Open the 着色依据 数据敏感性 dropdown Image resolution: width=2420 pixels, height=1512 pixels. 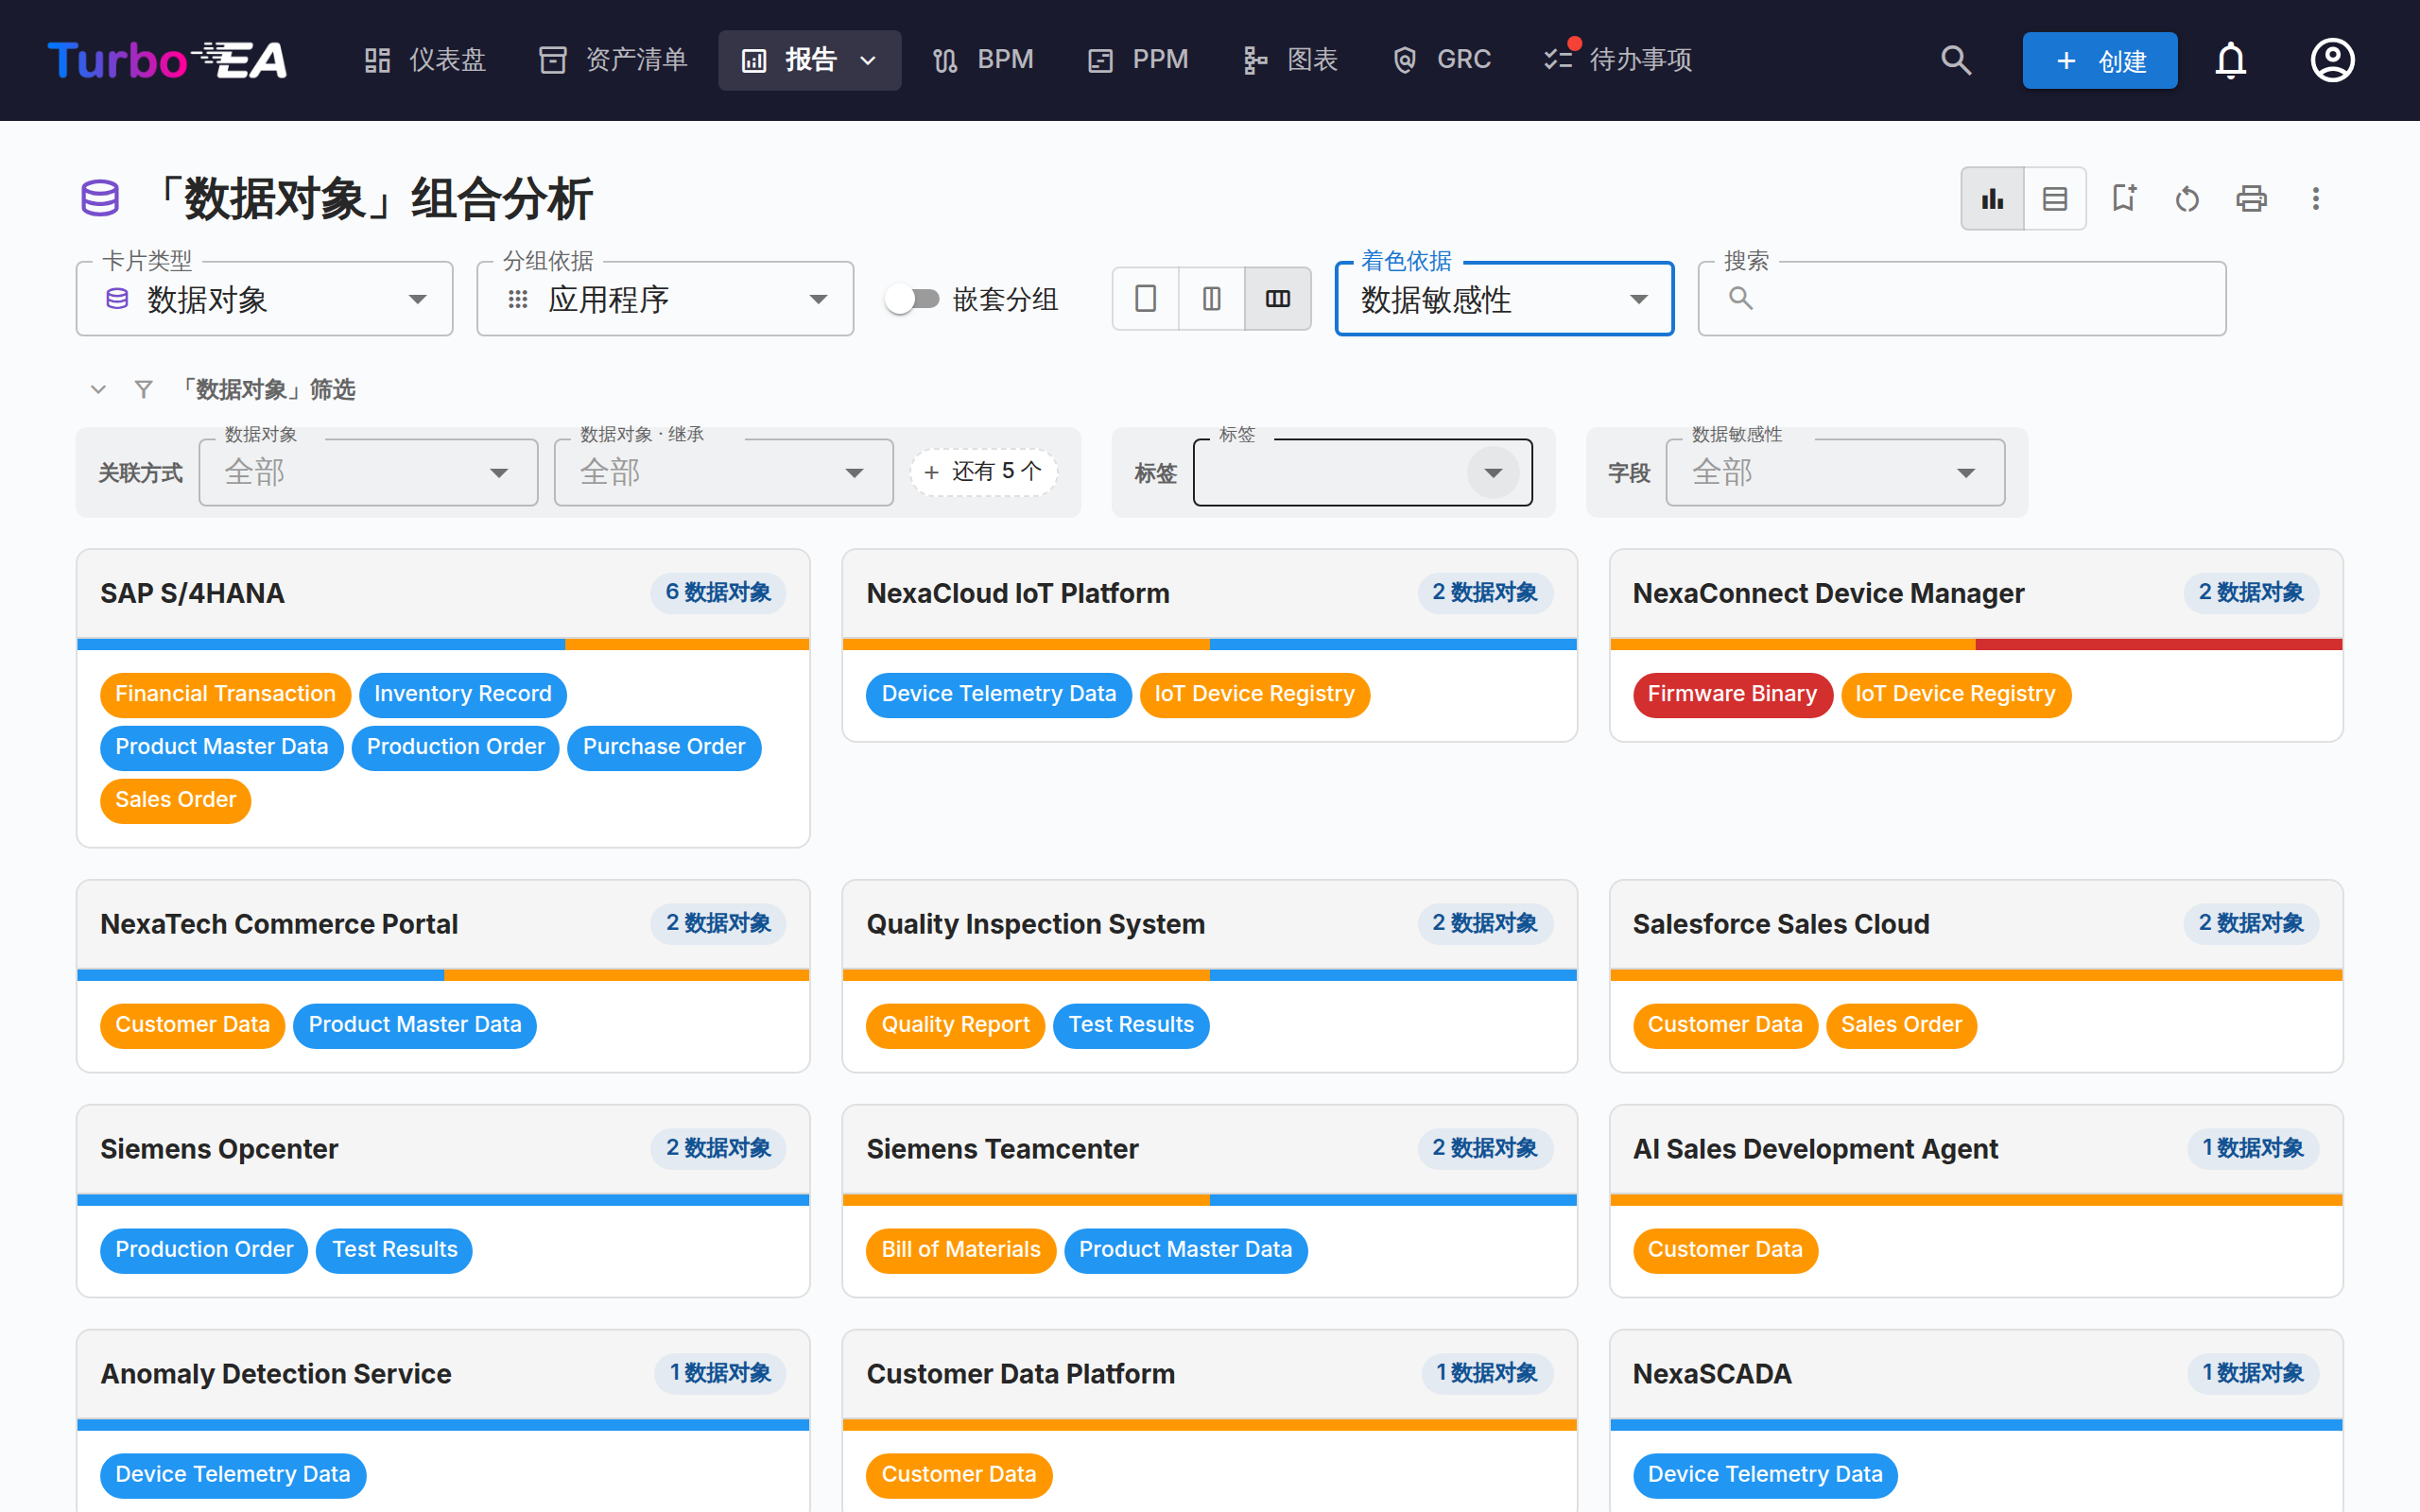[x=1504, y=299]
